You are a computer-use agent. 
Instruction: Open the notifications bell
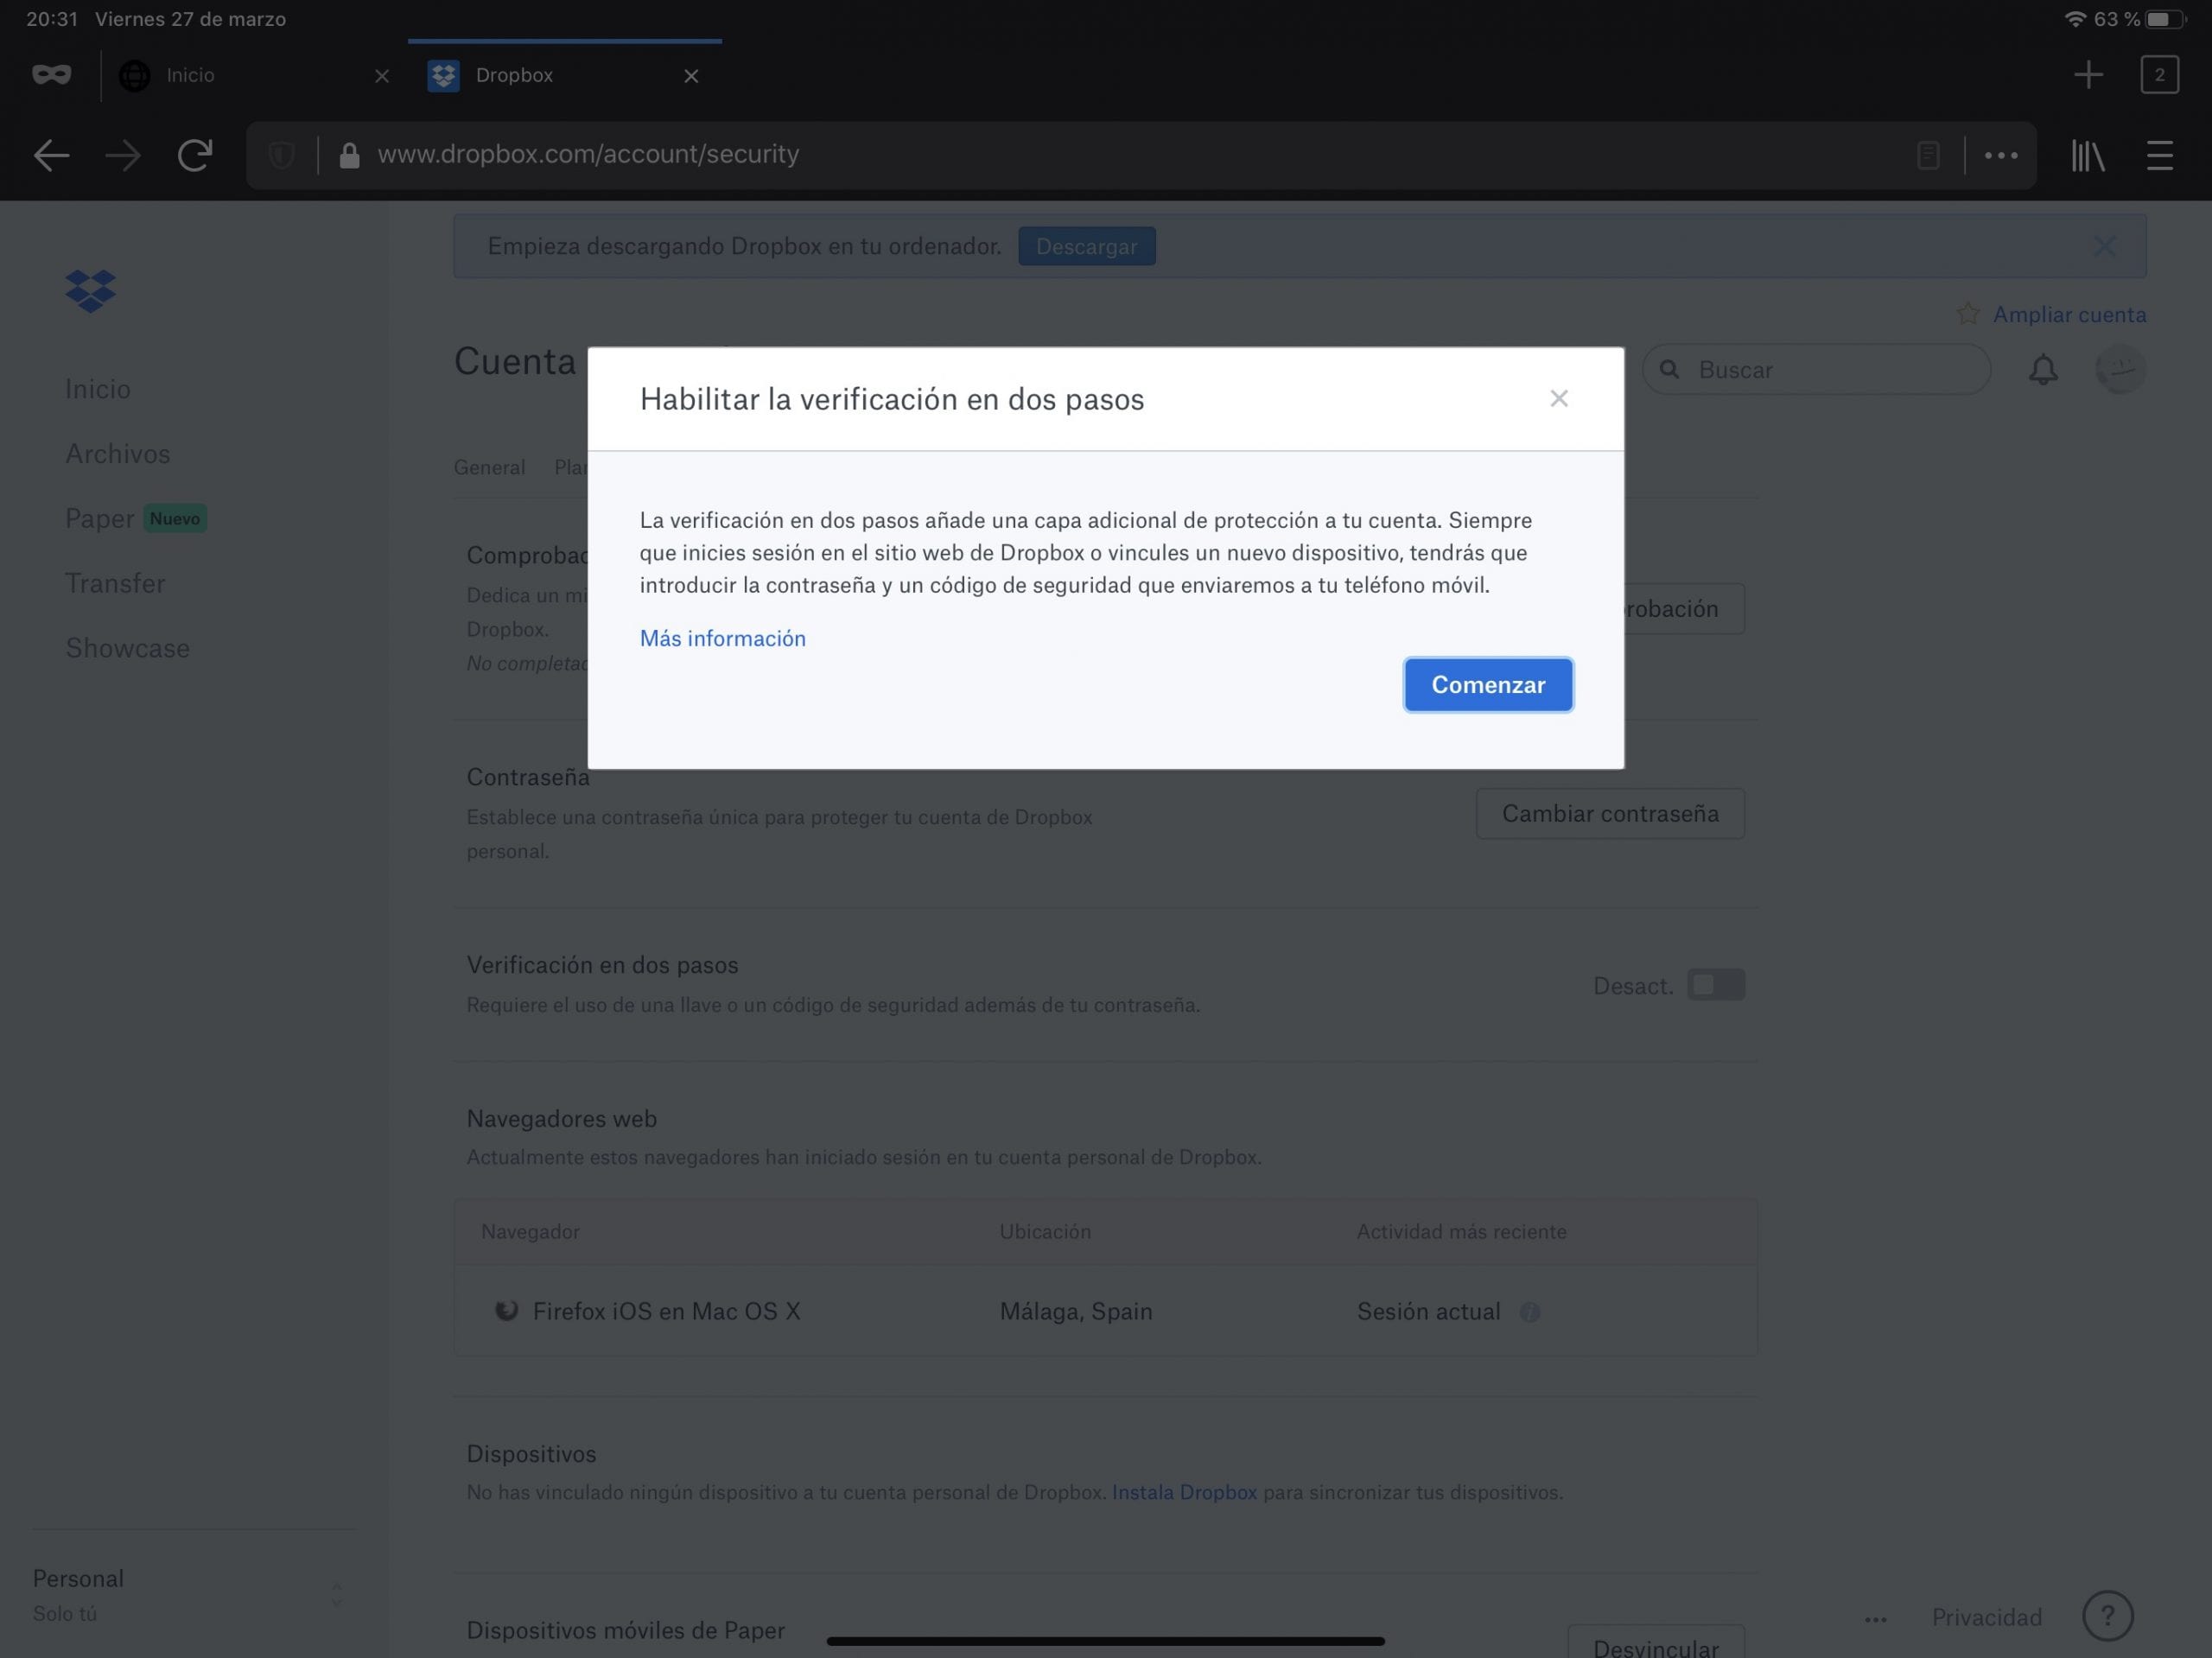2042,370
